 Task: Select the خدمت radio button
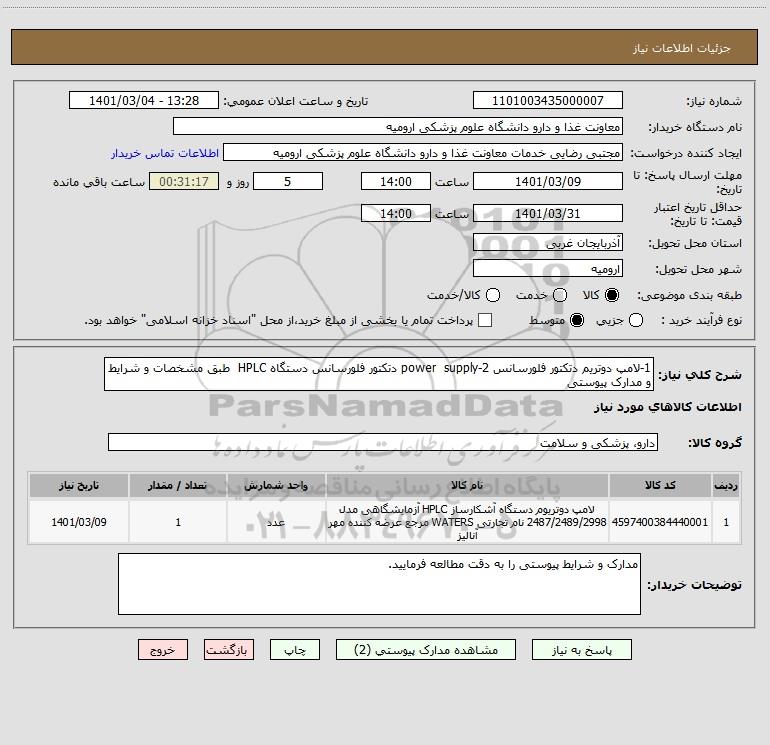click(x=560, y=295)
